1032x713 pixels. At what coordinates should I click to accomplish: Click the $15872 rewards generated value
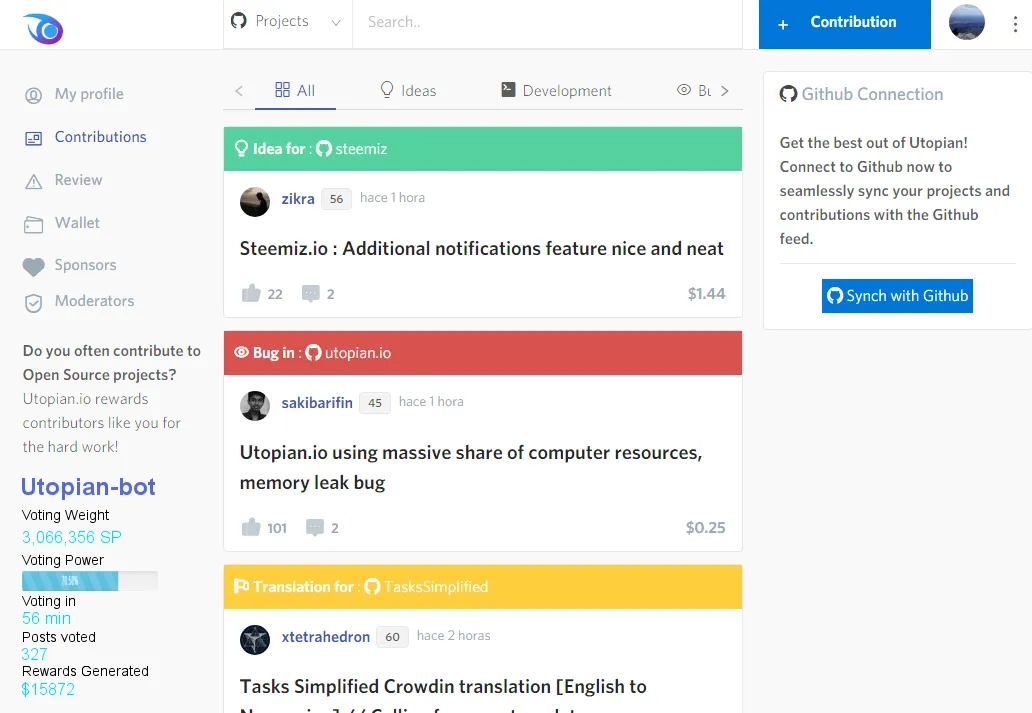[x=48, y=689]
